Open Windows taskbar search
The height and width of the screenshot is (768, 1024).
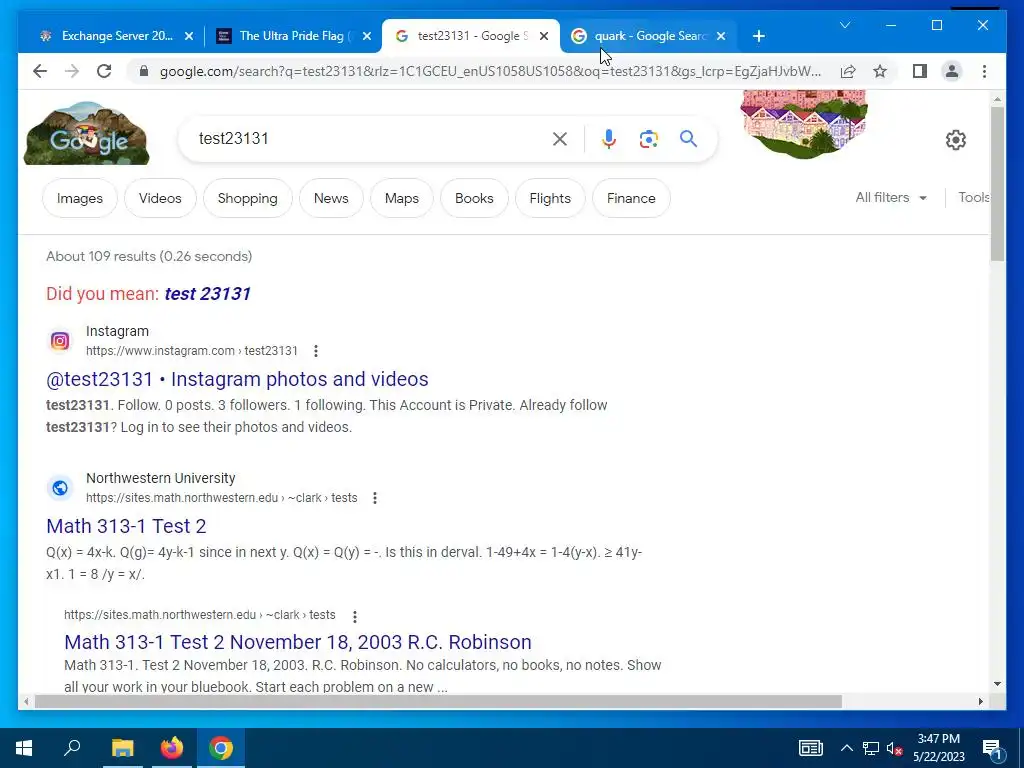point(72,748)
